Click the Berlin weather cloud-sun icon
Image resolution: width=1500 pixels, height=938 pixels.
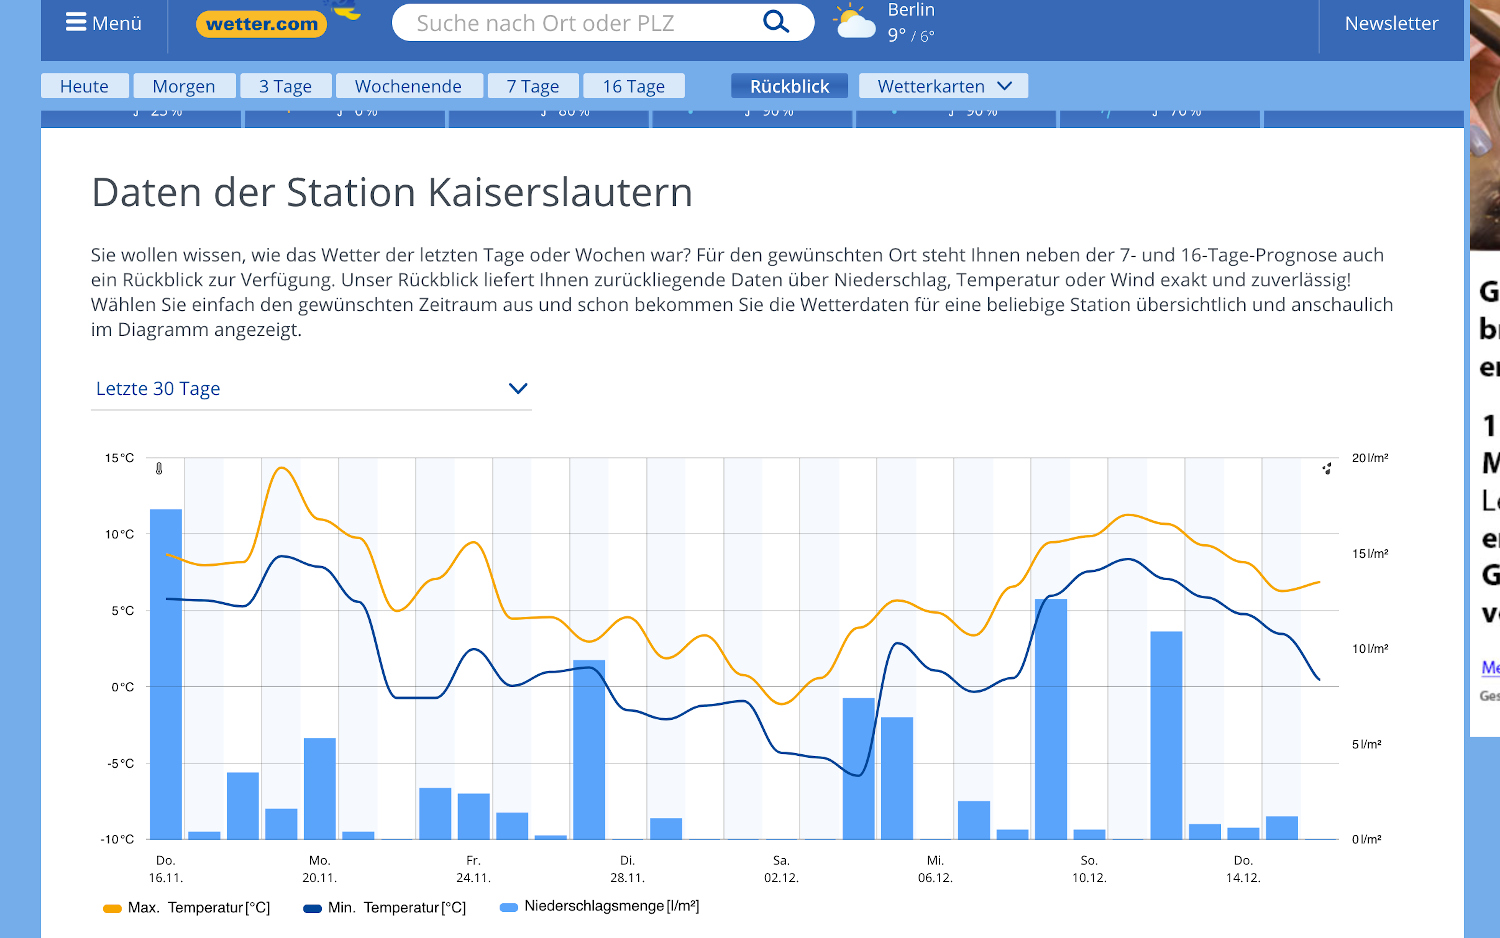click(x=854, y=22)
